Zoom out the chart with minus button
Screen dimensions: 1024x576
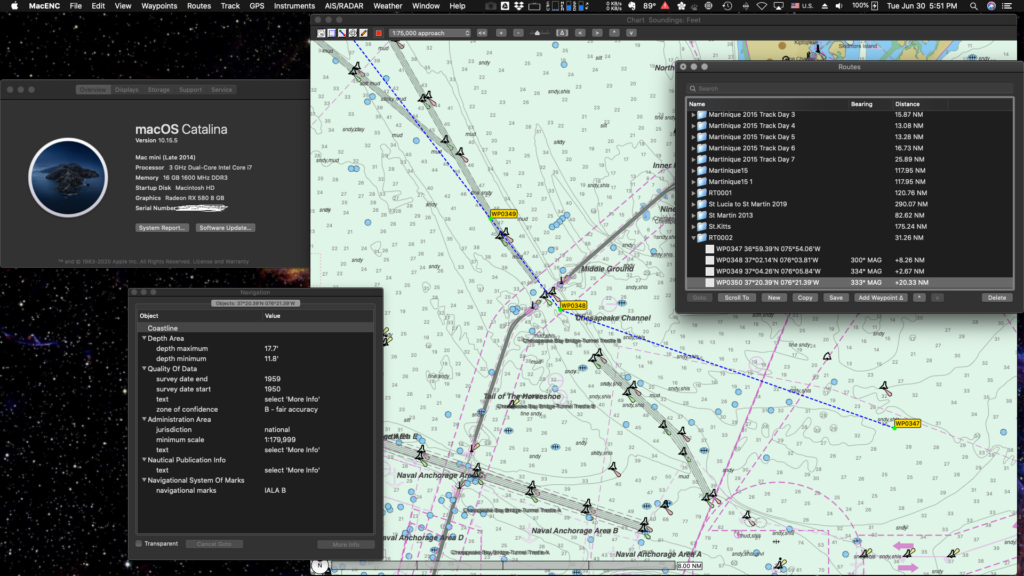(518, 33)
